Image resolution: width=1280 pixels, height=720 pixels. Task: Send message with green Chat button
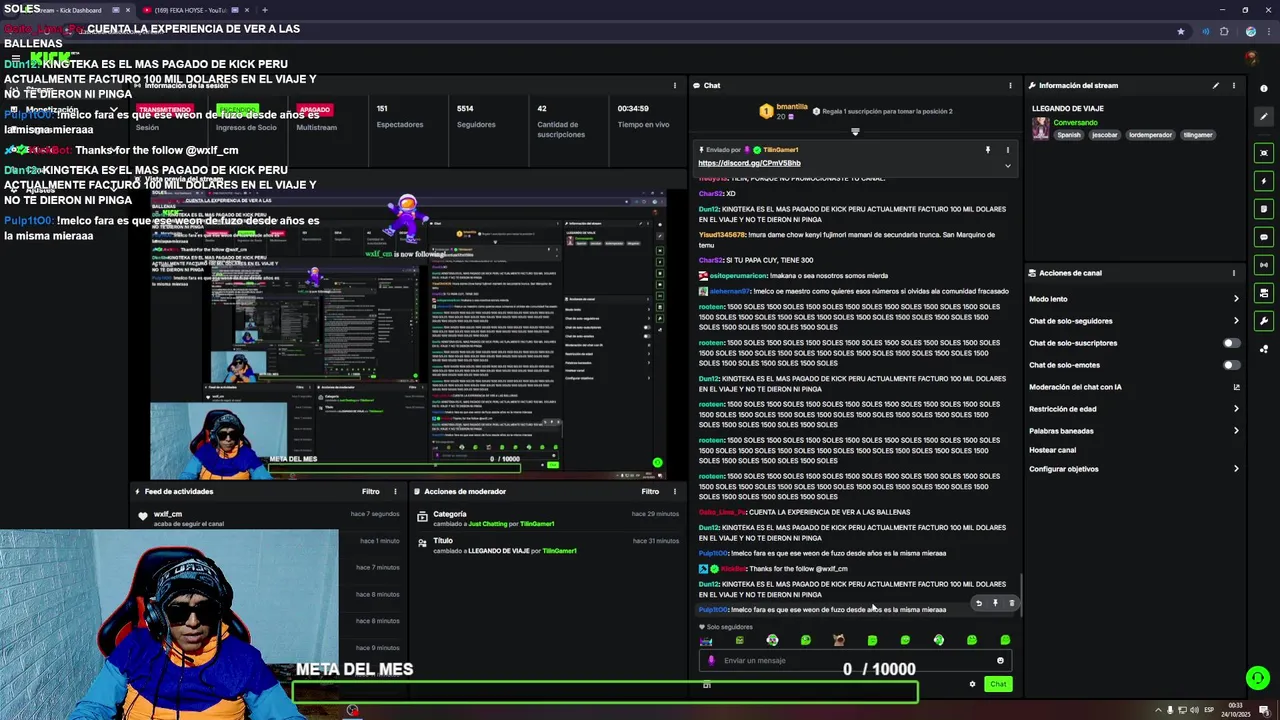998,684
